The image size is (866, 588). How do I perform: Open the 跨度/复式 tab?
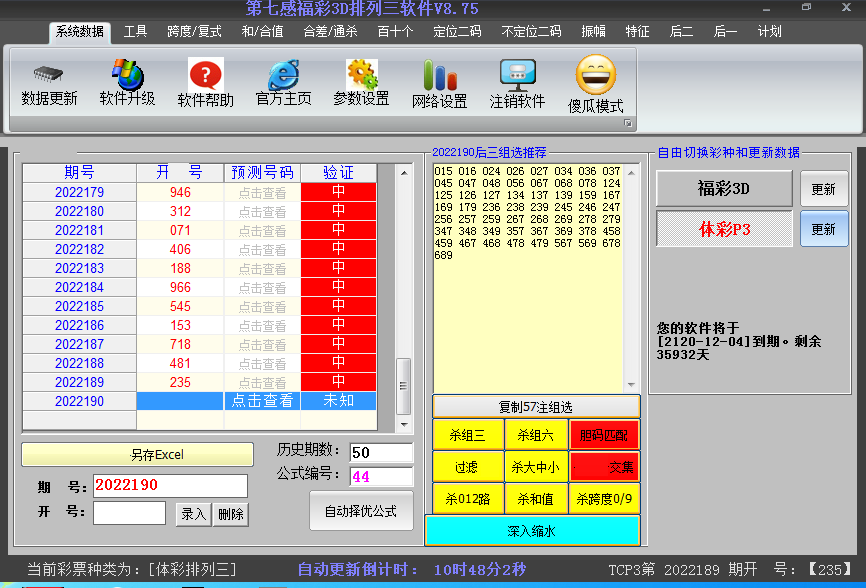[194, 31]
